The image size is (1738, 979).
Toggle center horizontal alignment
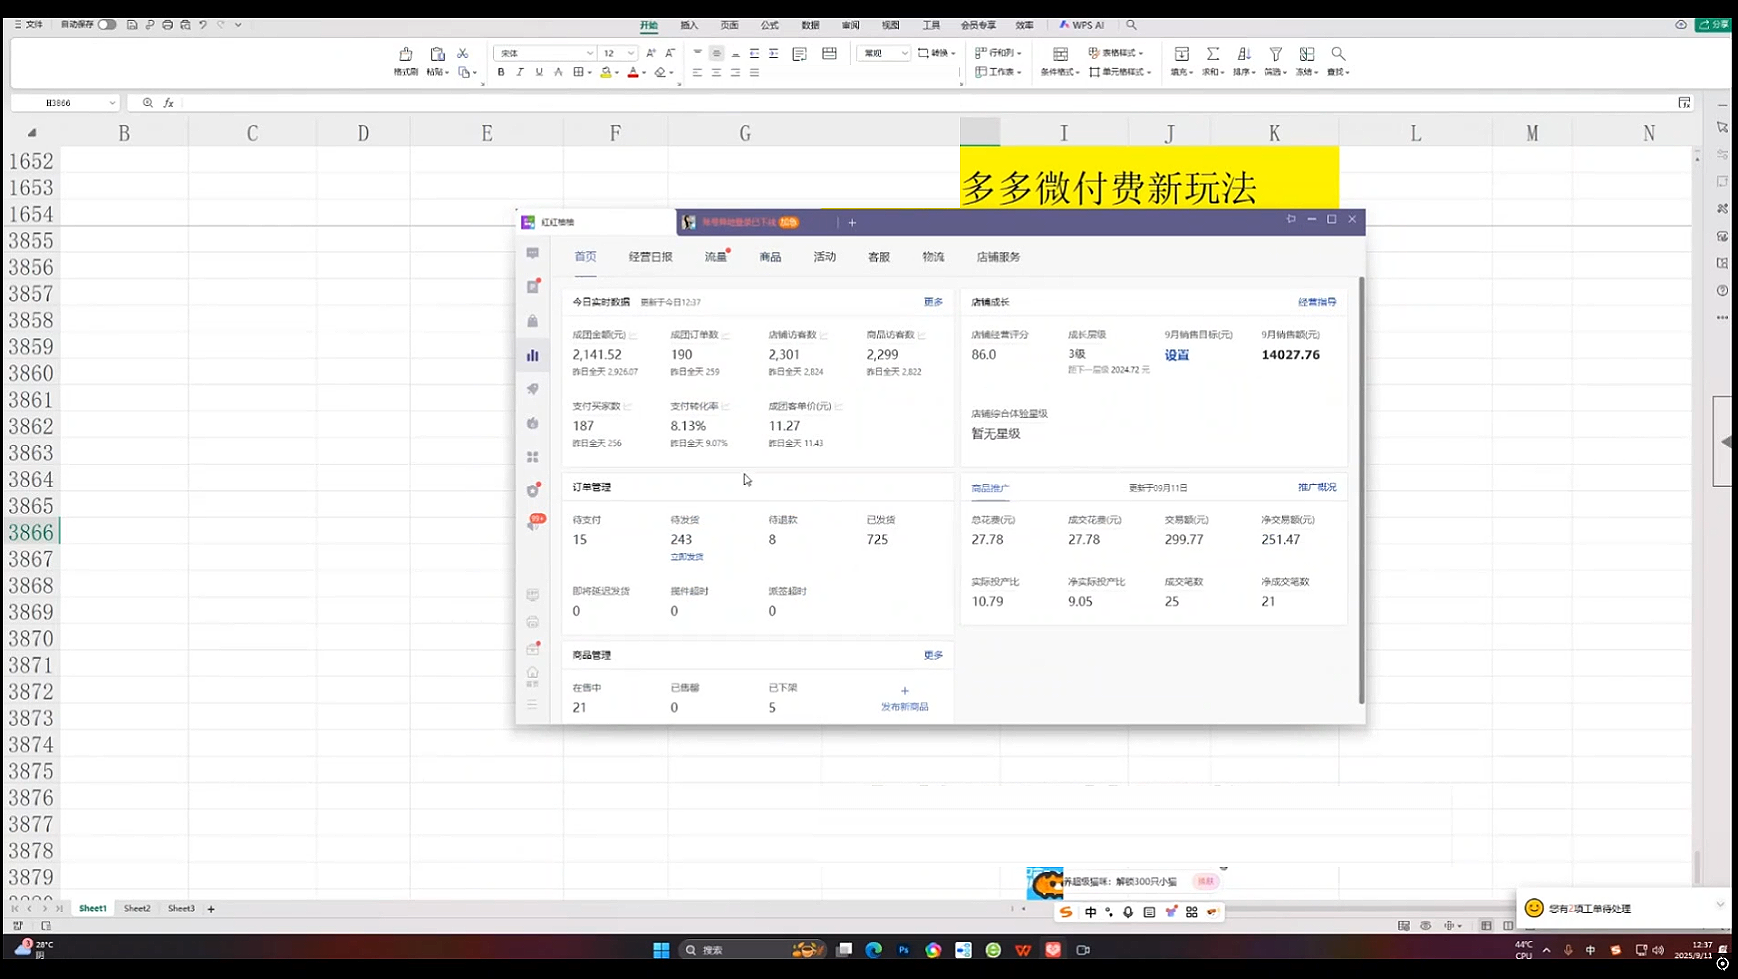(716, 72)
